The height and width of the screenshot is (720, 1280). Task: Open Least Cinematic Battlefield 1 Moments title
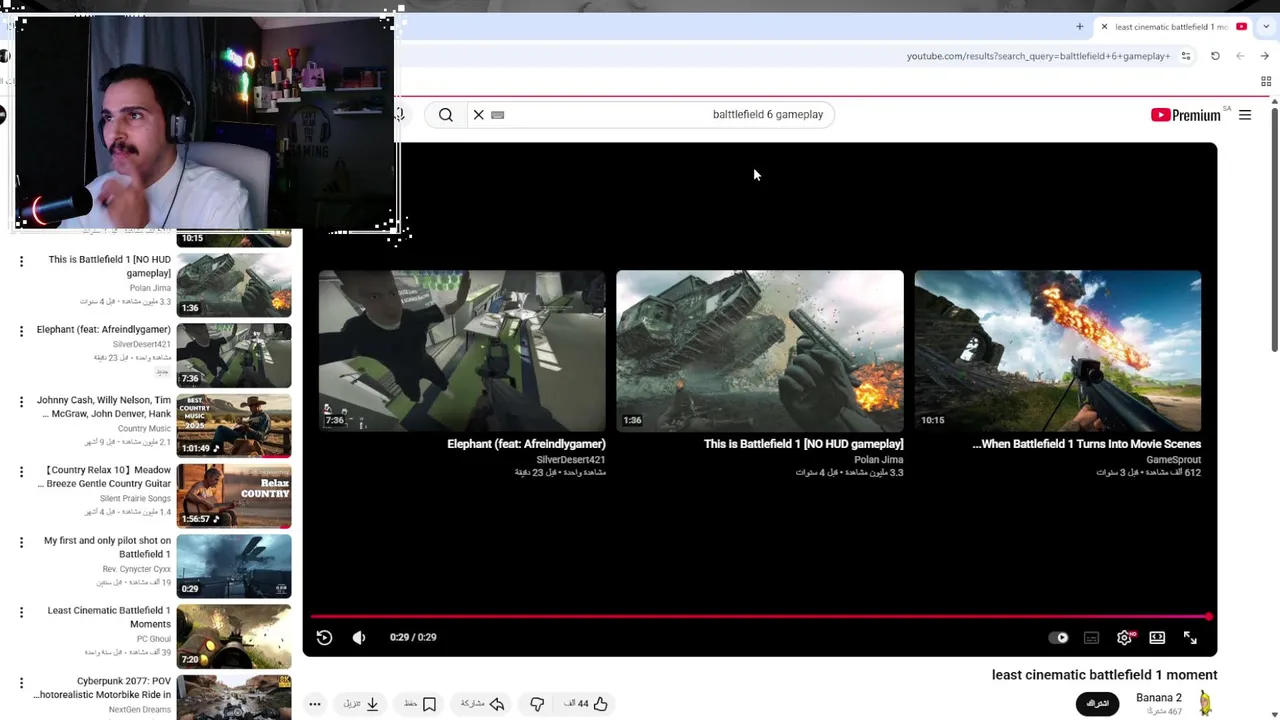click(x=109, y=617)
